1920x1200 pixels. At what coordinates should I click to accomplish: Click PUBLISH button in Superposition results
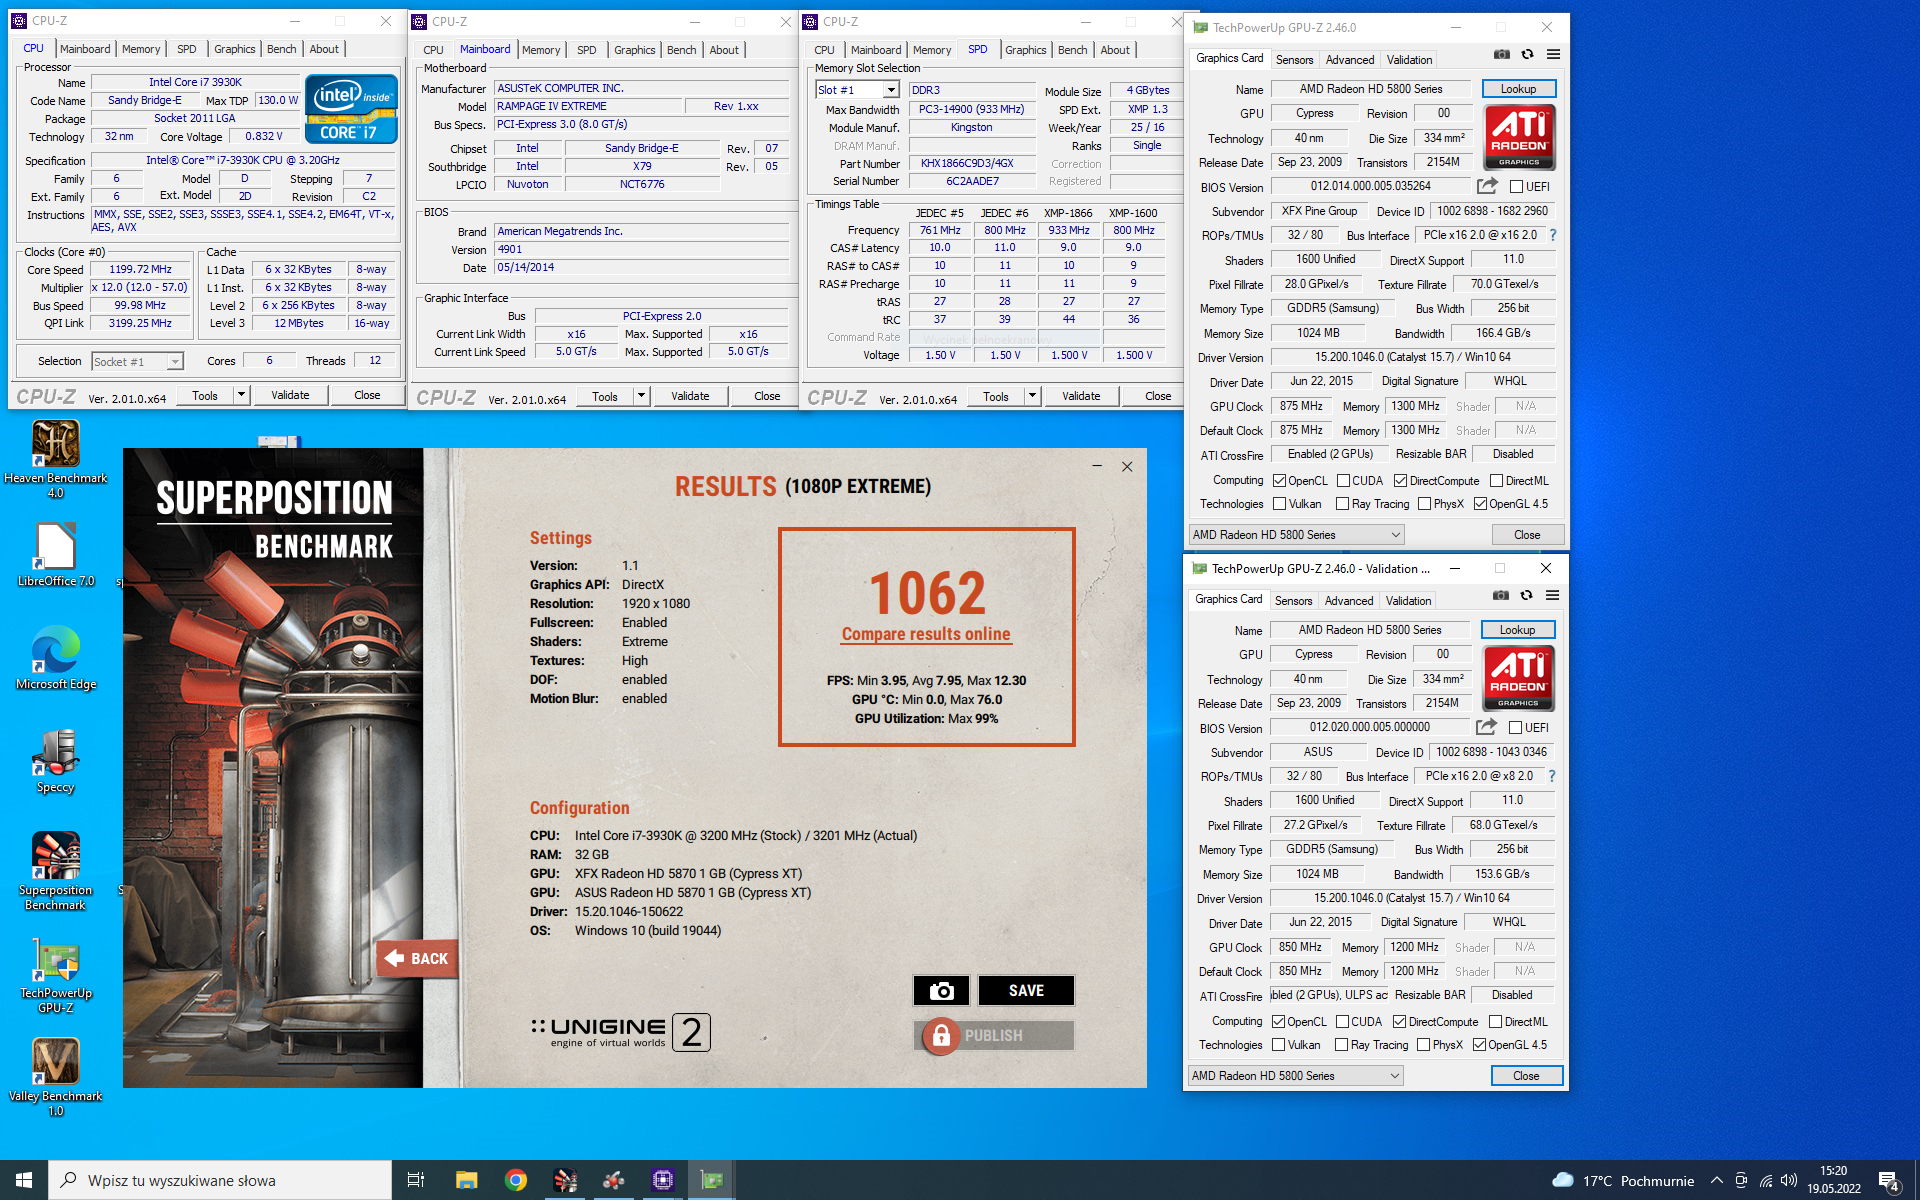[993, 1036]
